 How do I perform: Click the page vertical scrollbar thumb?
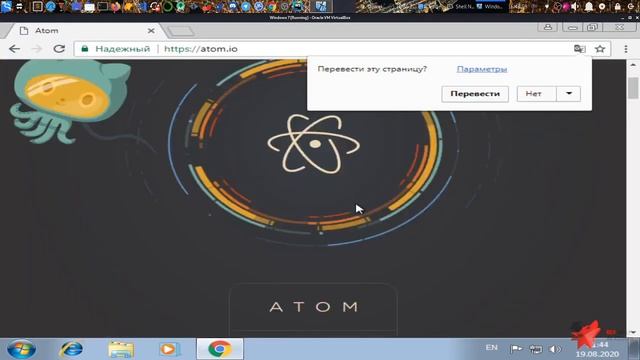point(633,88)
